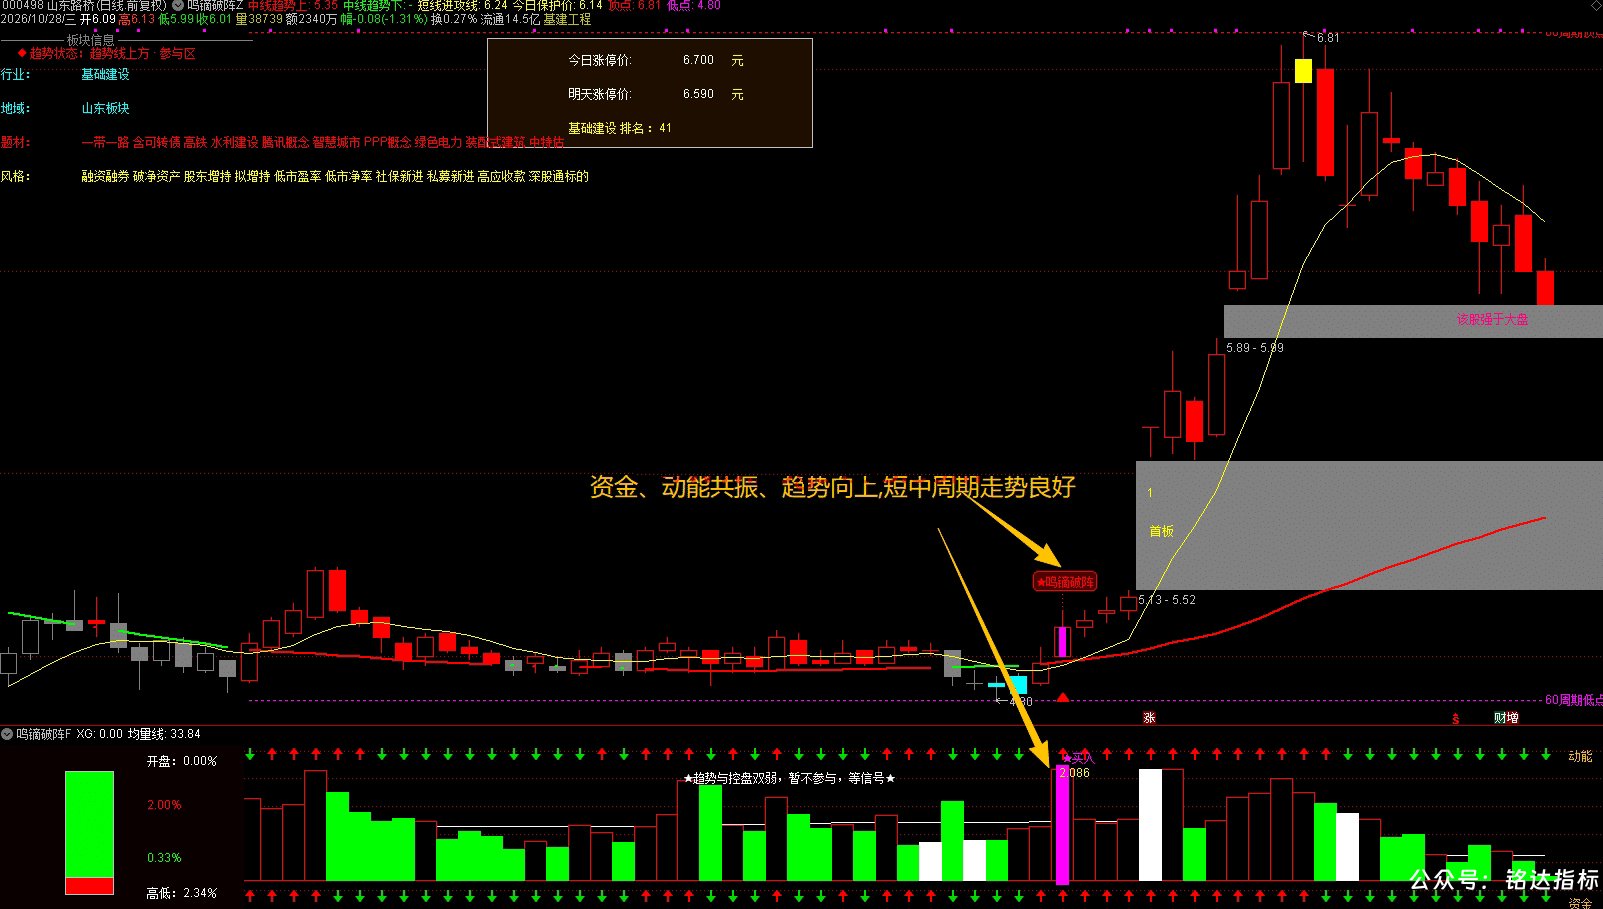The image size is (1603, 909).
Task: Click the 财增 info marker
Action: 1506,718
